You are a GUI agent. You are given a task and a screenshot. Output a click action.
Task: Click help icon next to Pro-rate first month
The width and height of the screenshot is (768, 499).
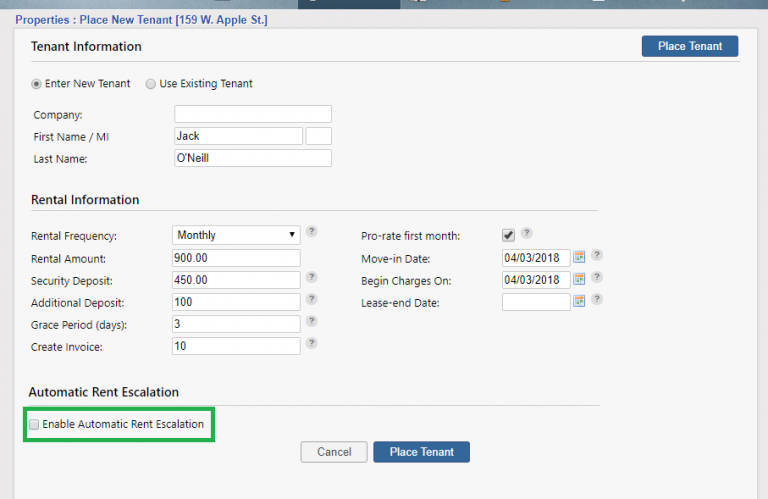coord(527,234)
